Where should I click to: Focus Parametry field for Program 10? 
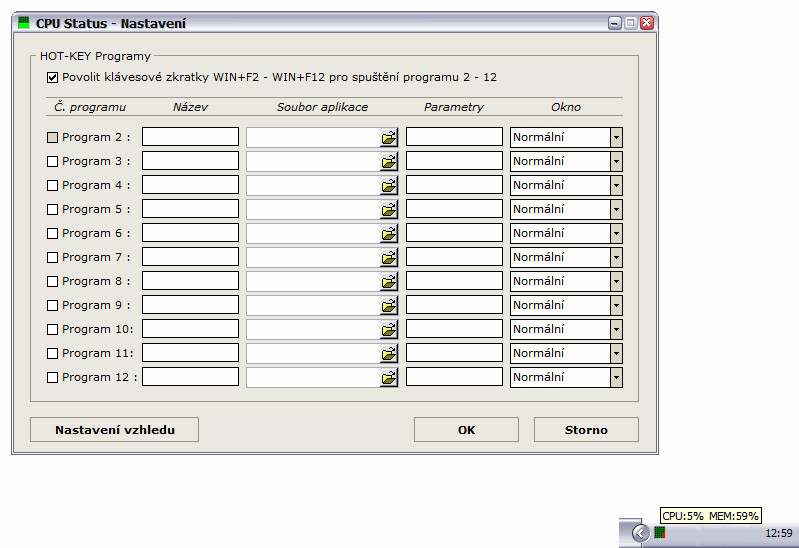(454, 328)
